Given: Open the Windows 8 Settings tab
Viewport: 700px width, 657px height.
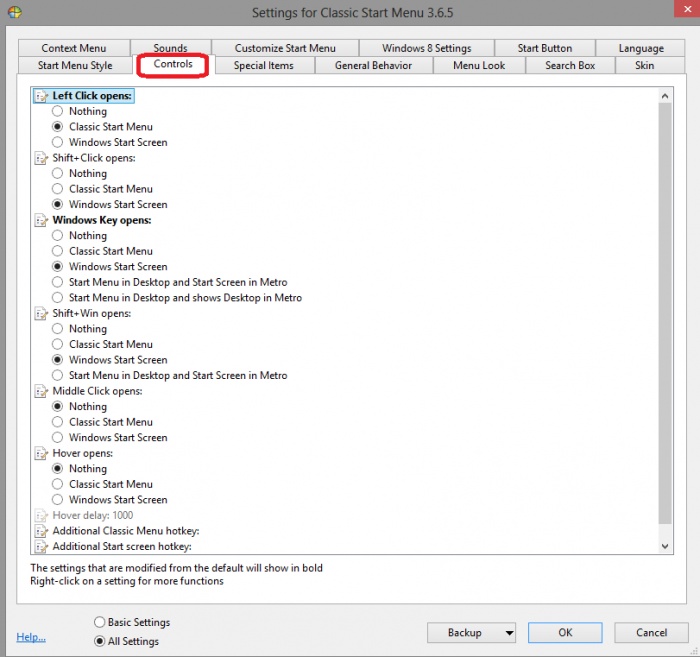Looking at the screenshot, I should [426, 48].
